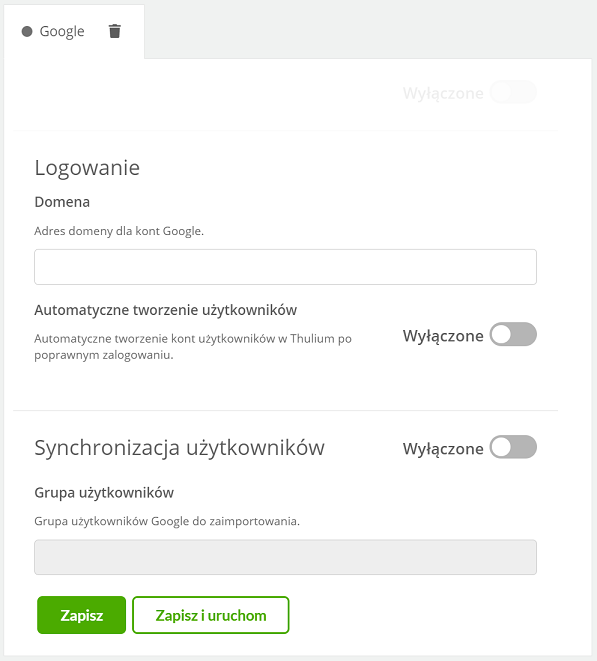
Task: Select the Logowanie heading
Action: coord(87,168)
